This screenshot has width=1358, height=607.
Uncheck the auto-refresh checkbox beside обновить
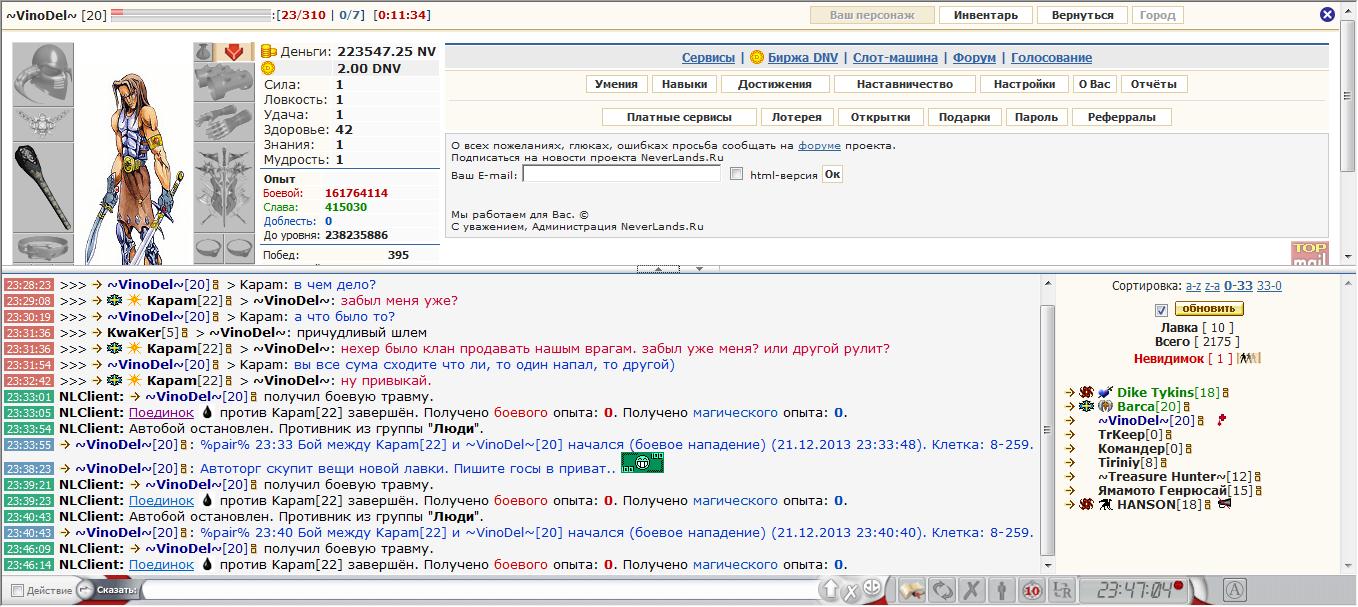tap(1161, 309)
